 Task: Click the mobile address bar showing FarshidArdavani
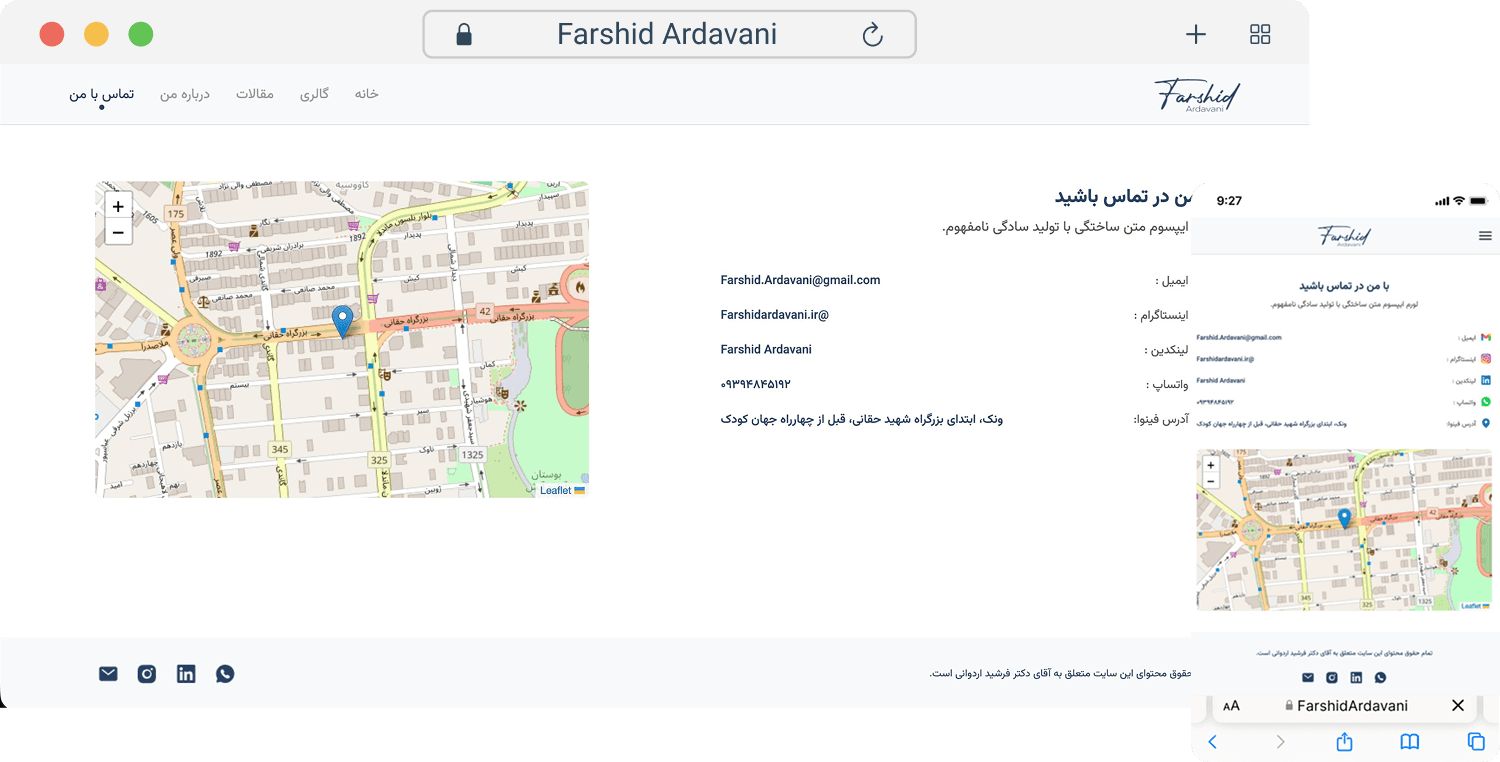pyautogui.click(x=1345, y=706)
